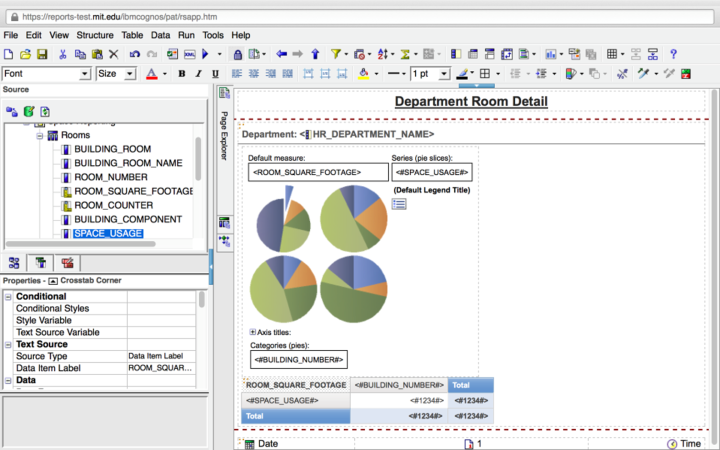720x450 pixels.
Task: Click the Cut scissors icon
Action: coord(62,54)
